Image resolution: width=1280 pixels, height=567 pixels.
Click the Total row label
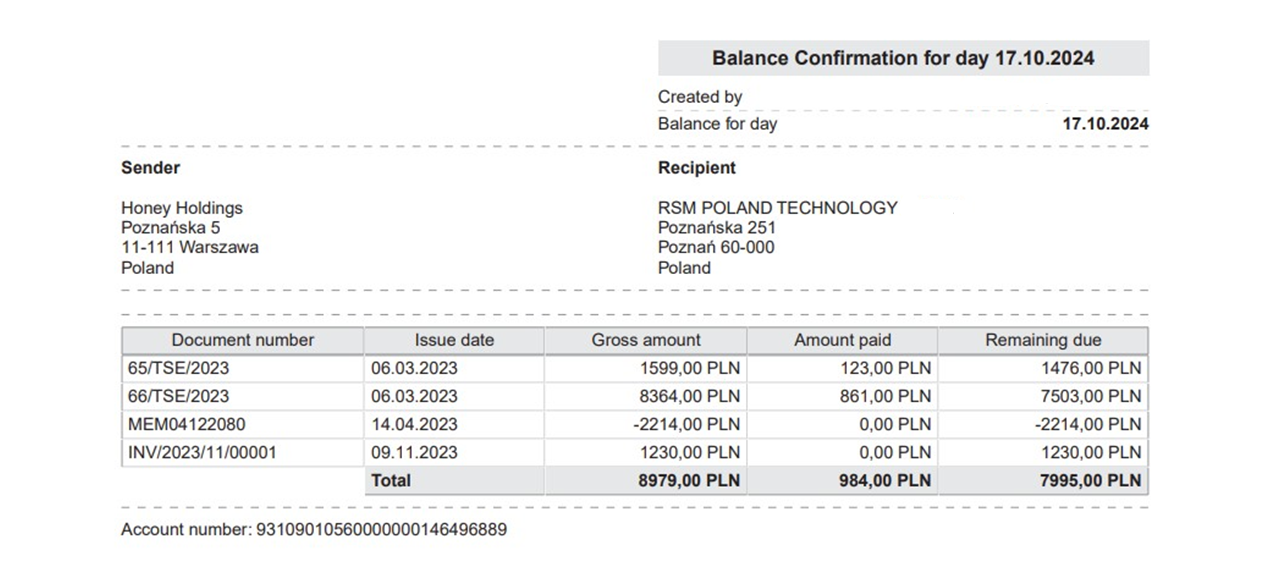pyautogui.click(x=391, y=480)
